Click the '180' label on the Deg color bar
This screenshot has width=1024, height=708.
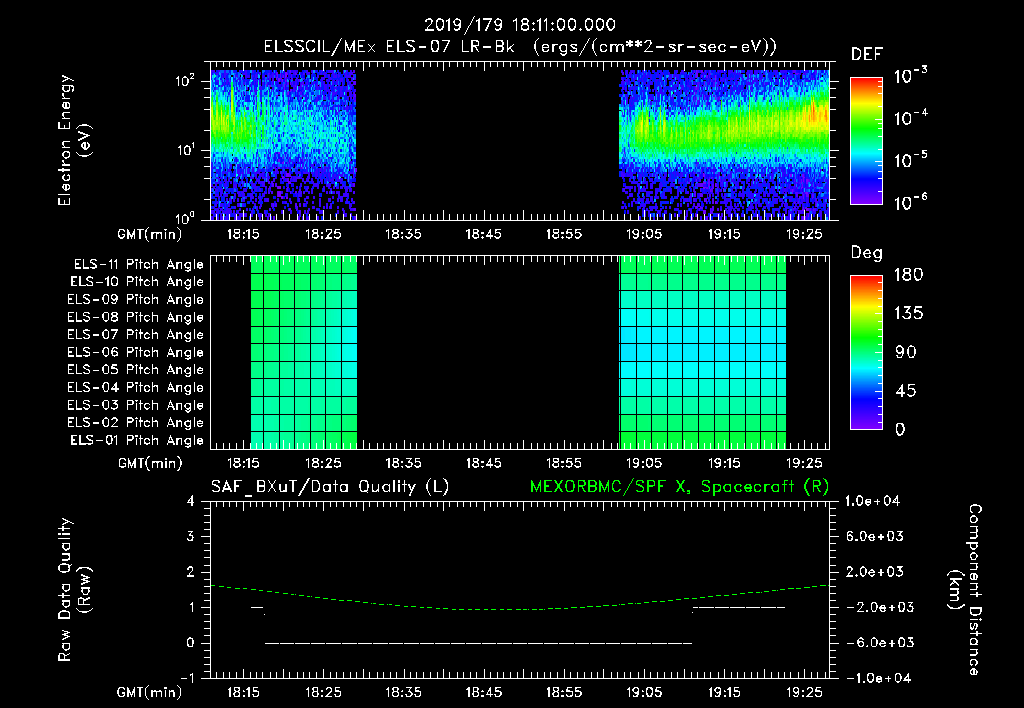click(908, 275)
